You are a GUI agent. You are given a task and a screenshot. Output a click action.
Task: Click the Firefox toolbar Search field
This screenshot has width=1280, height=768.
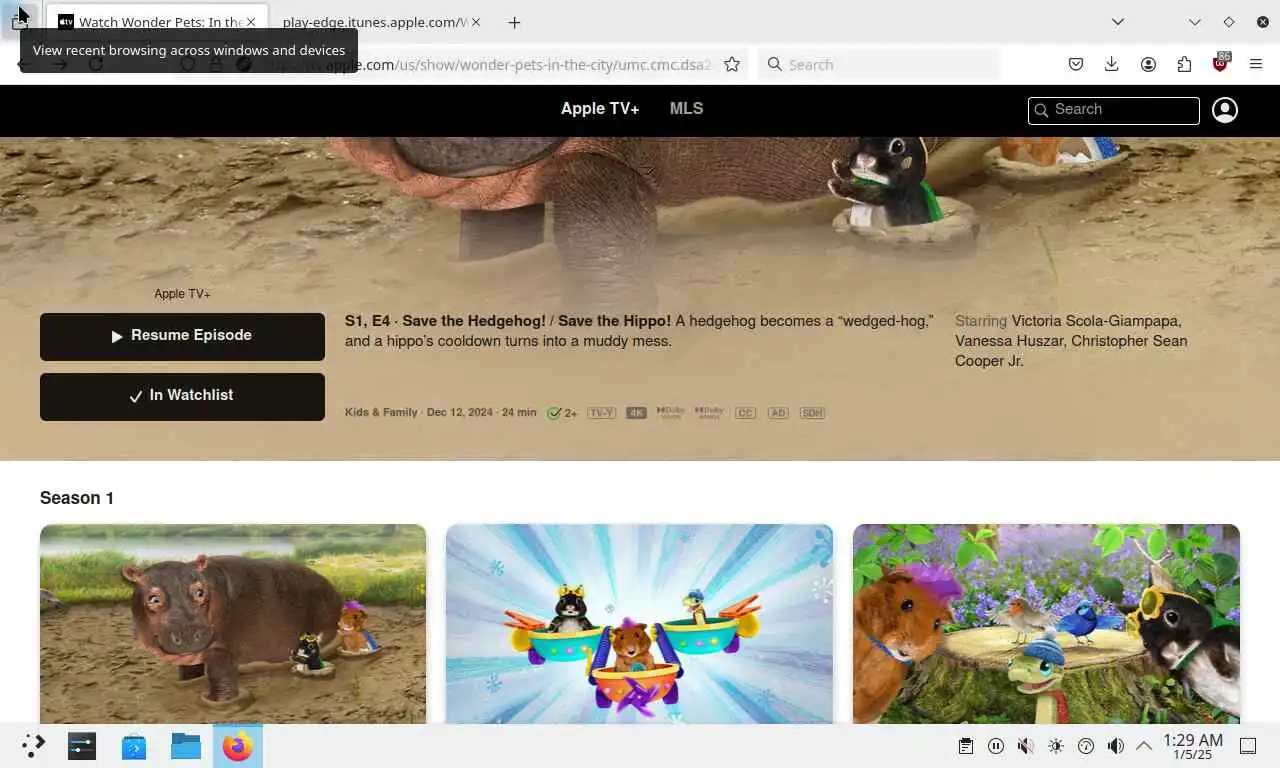[878, 64]
